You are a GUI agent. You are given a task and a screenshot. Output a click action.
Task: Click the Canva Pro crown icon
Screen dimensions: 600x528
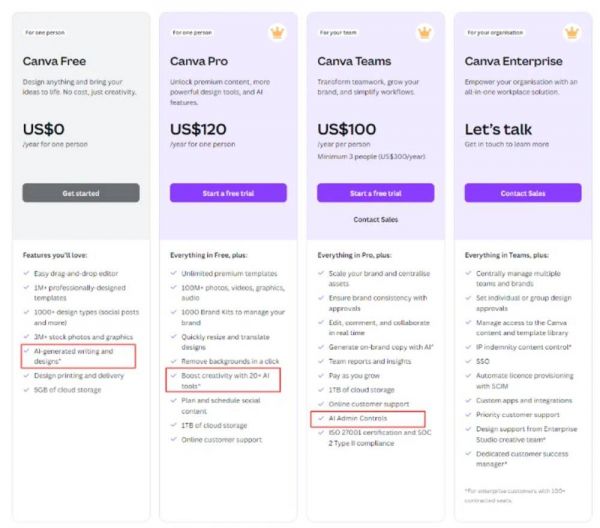tap(277, 33)
